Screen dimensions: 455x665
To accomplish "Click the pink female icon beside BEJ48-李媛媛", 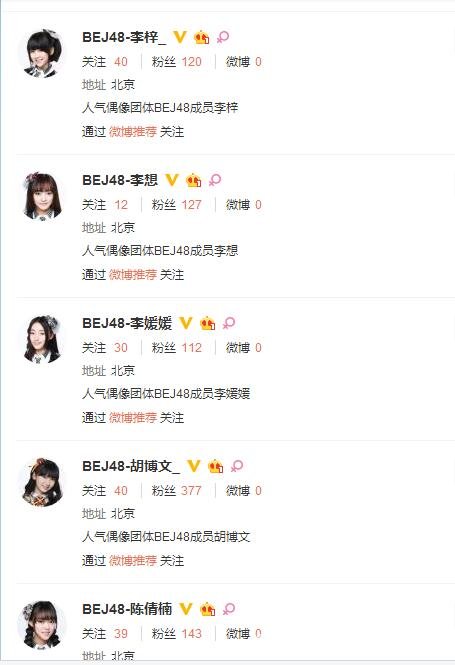I will [229, 323].
